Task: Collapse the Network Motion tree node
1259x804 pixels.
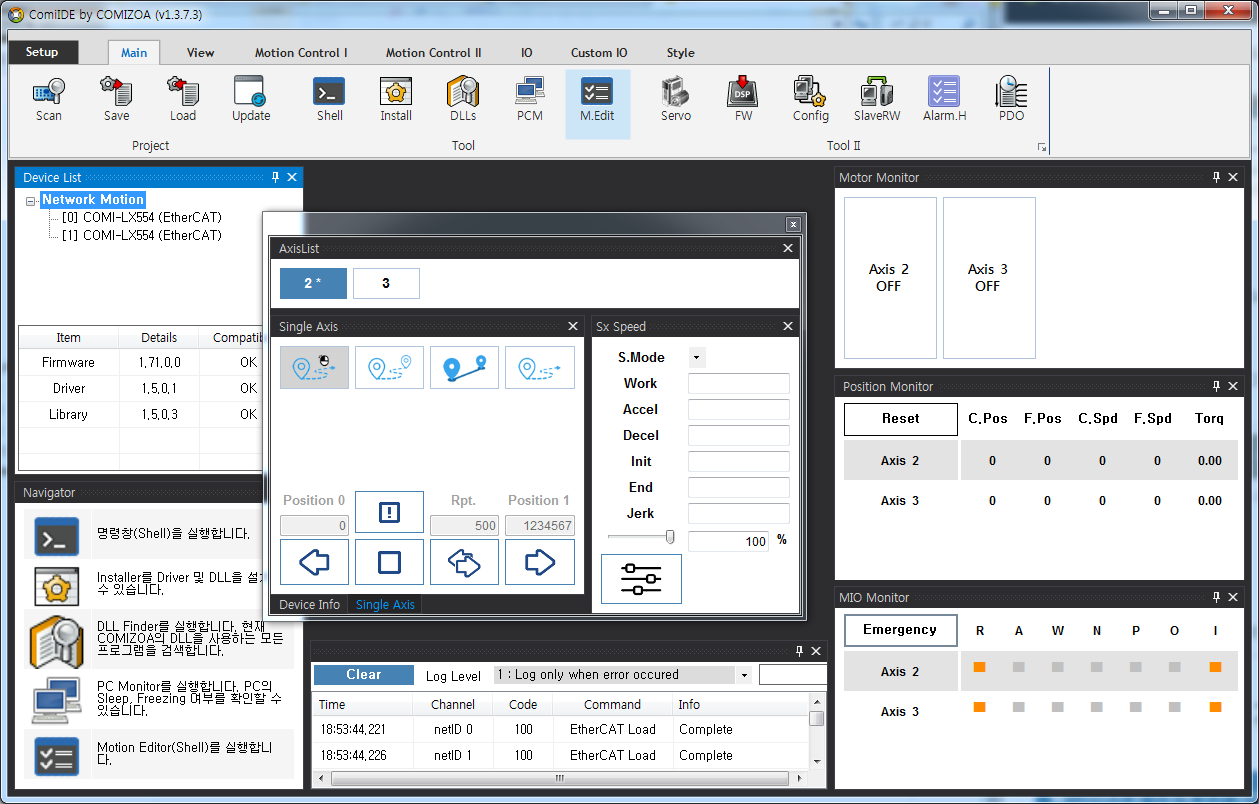Action: tap(31, 201)
